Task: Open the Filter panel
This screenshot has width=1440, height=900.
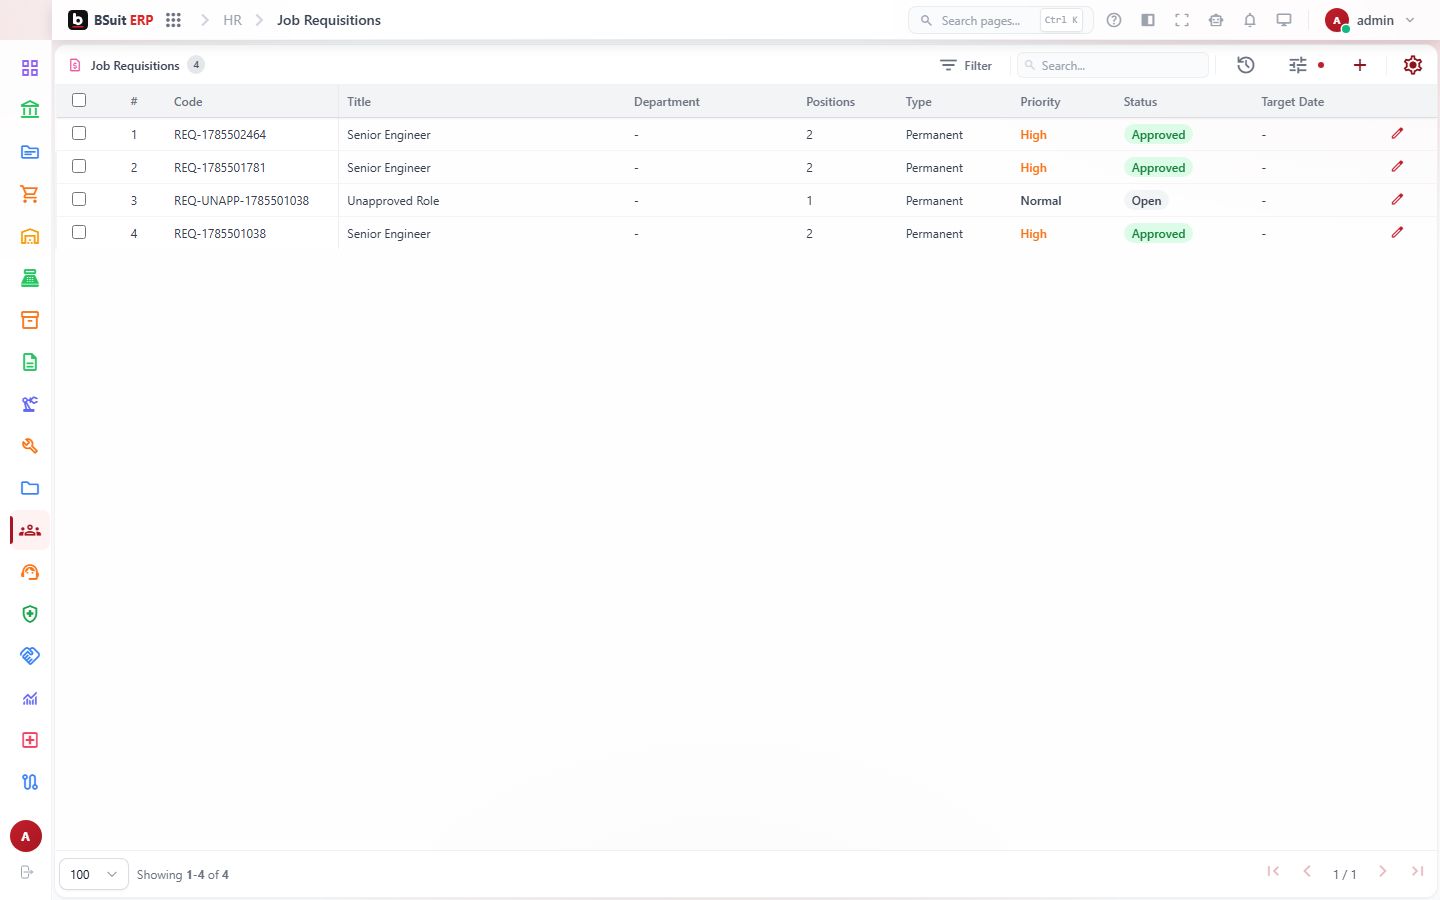Action: 966,65
